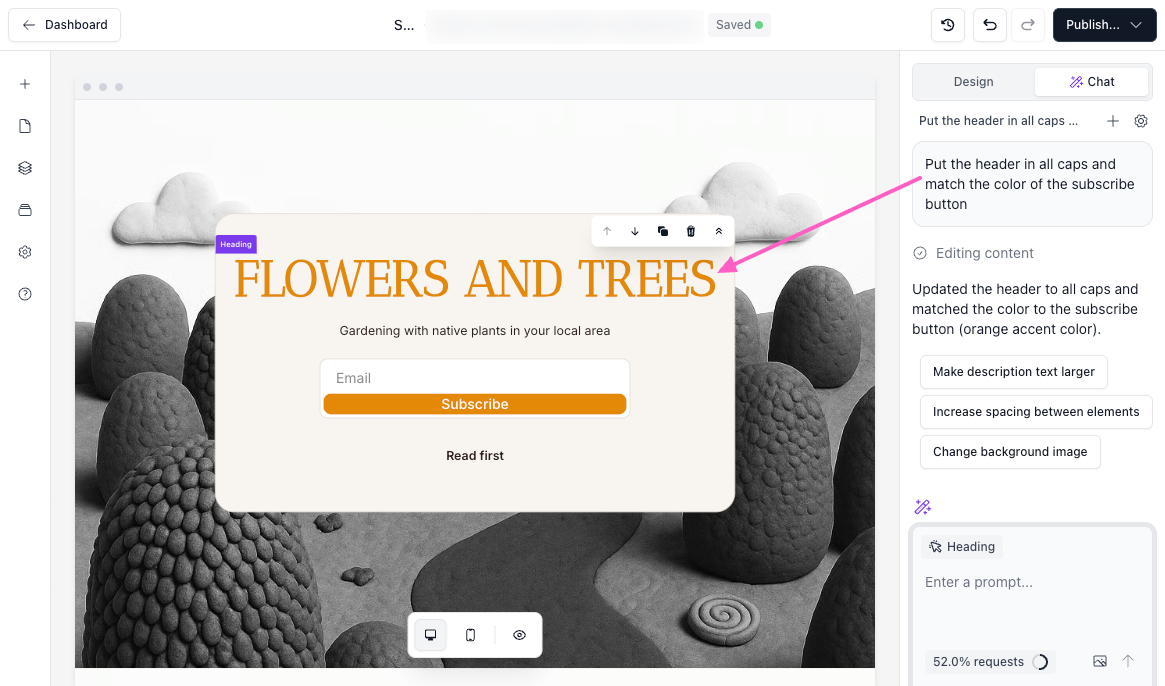The height and width of the screenshot is (686, 1165).
Task: Open version history clock icon
Action: click(x=948, y=25)
